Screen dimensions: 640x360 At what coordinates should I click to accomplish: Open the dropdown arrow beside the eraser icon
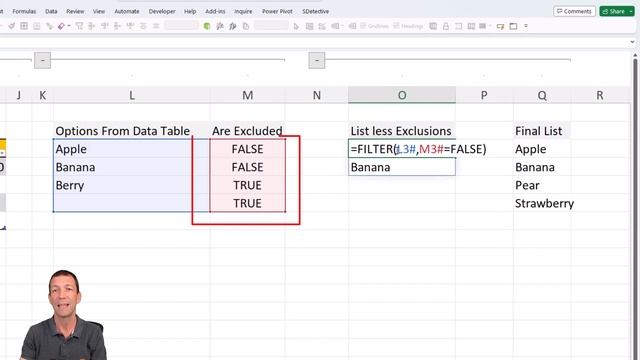69,26
